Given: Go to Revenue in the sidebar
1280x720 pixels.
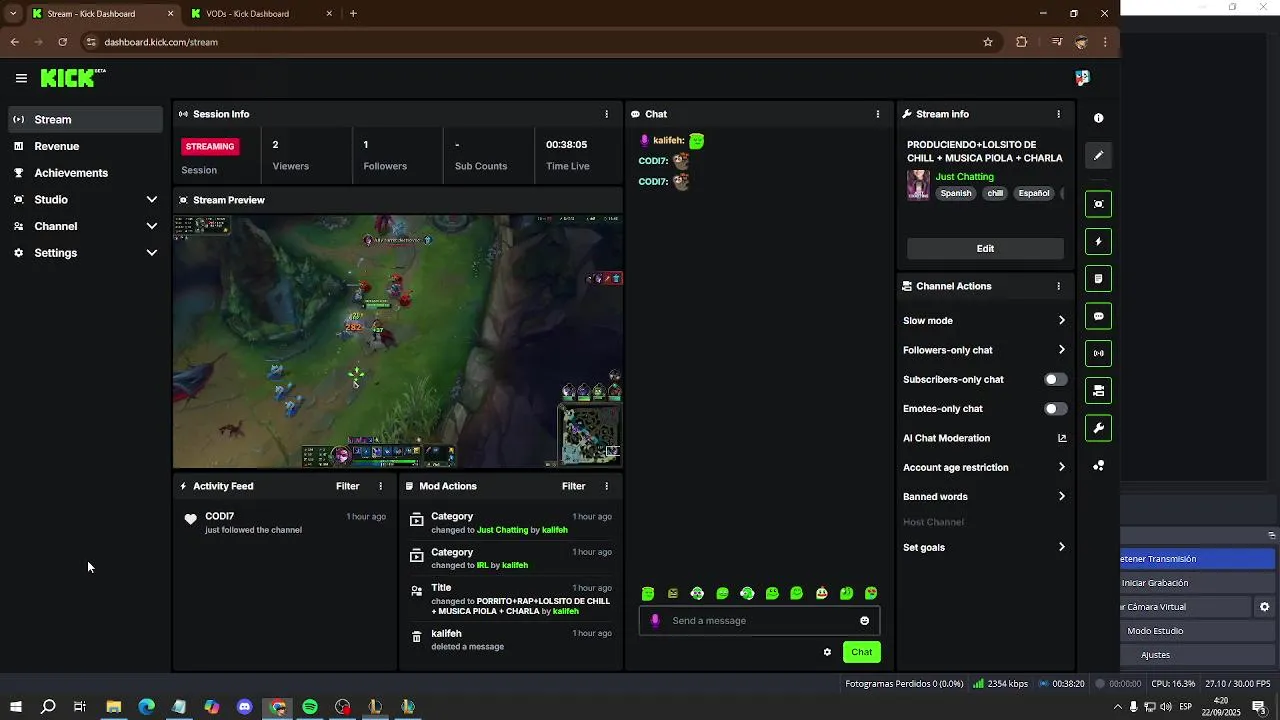Looking at the screenshot, I should click(85, 146).
